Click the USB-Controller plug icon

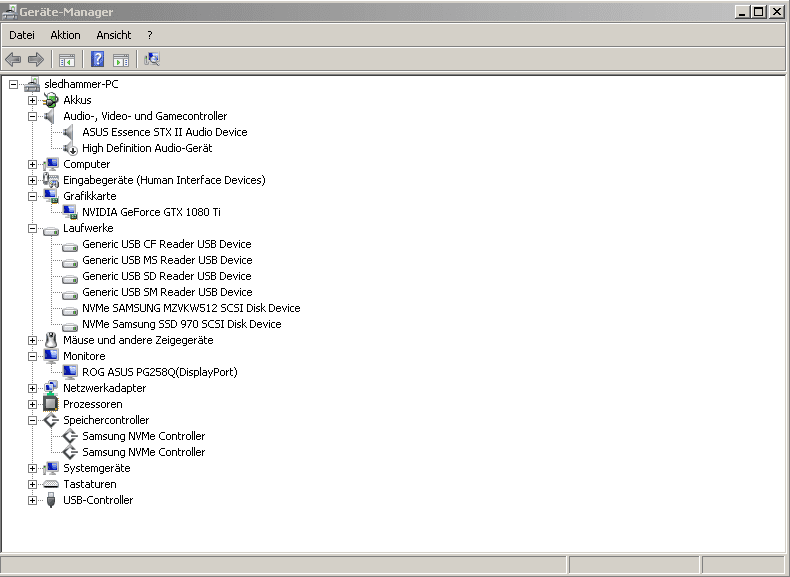coord(50,500)
